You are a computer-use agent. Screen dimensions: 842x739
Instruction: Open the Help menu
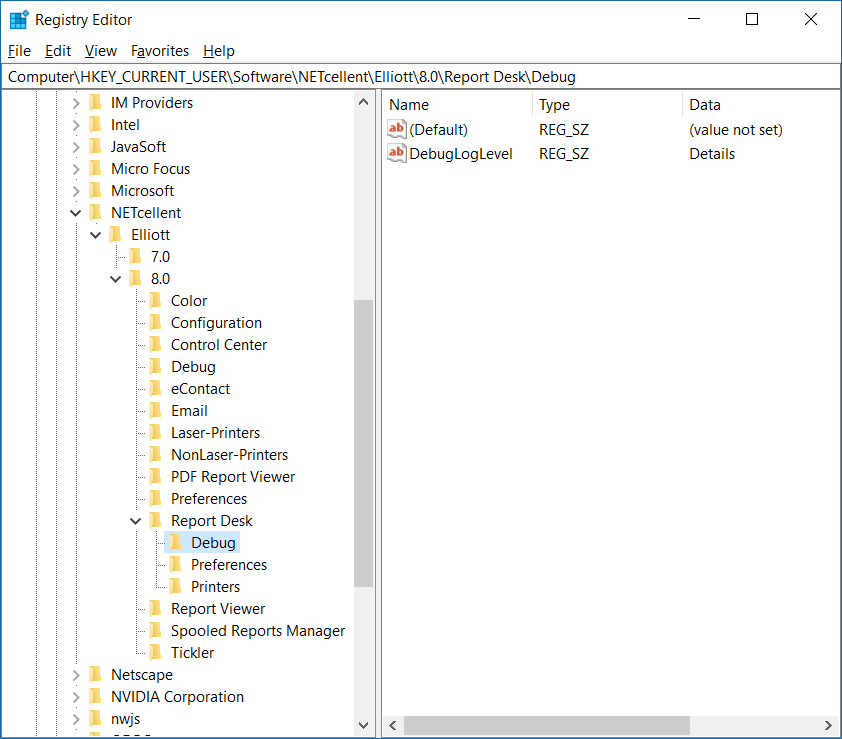click(219, 51)
